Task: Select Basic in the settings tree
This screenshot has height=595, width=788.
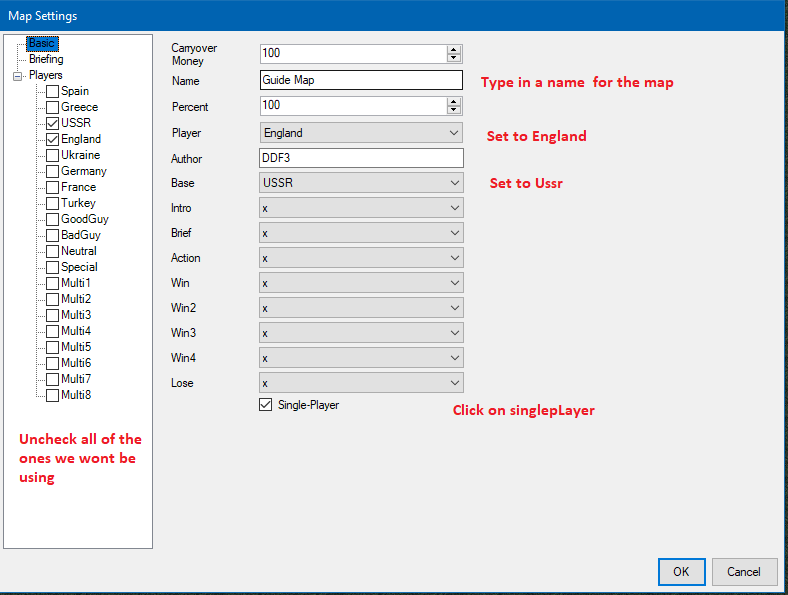Action: (42, 44)
